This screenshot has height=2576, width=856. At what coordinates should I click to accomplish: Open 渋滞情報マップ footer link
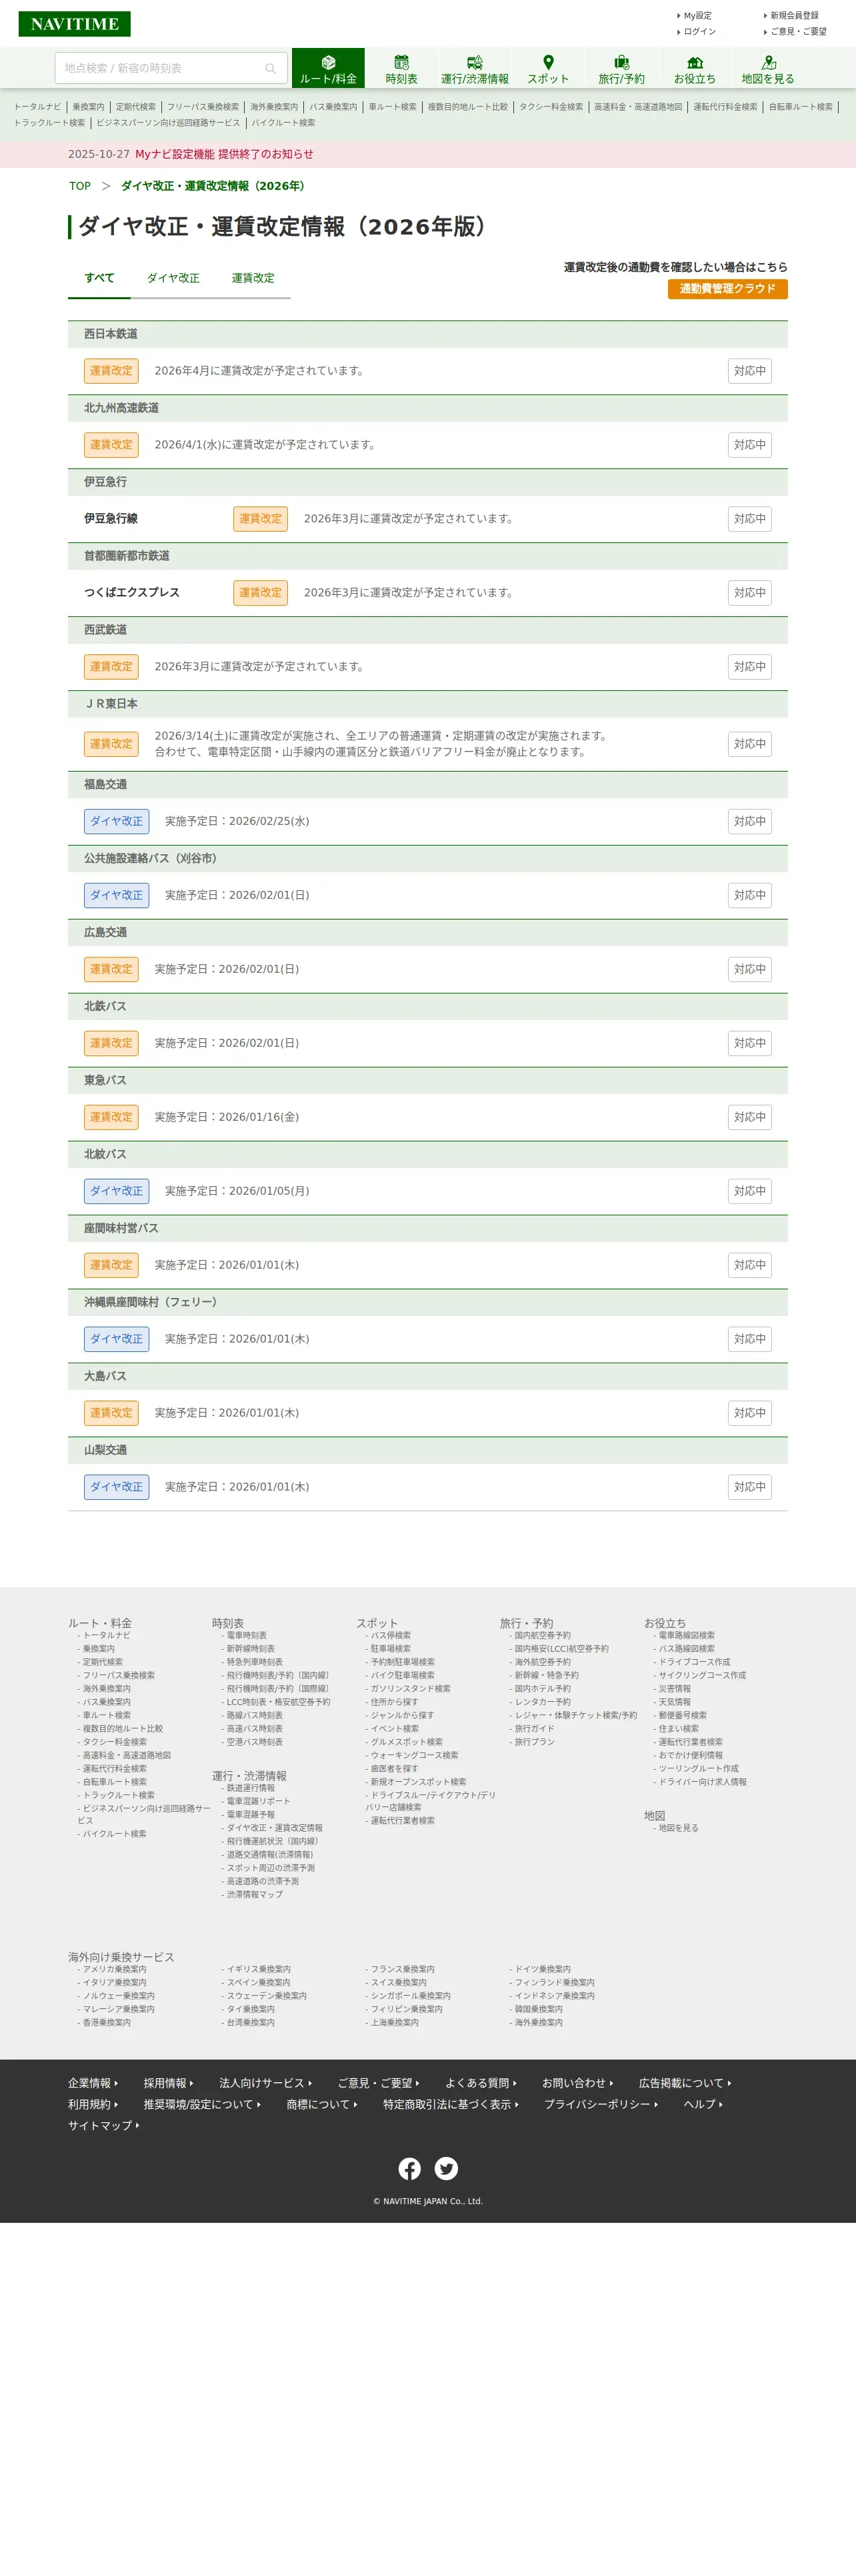(254, 1894)
